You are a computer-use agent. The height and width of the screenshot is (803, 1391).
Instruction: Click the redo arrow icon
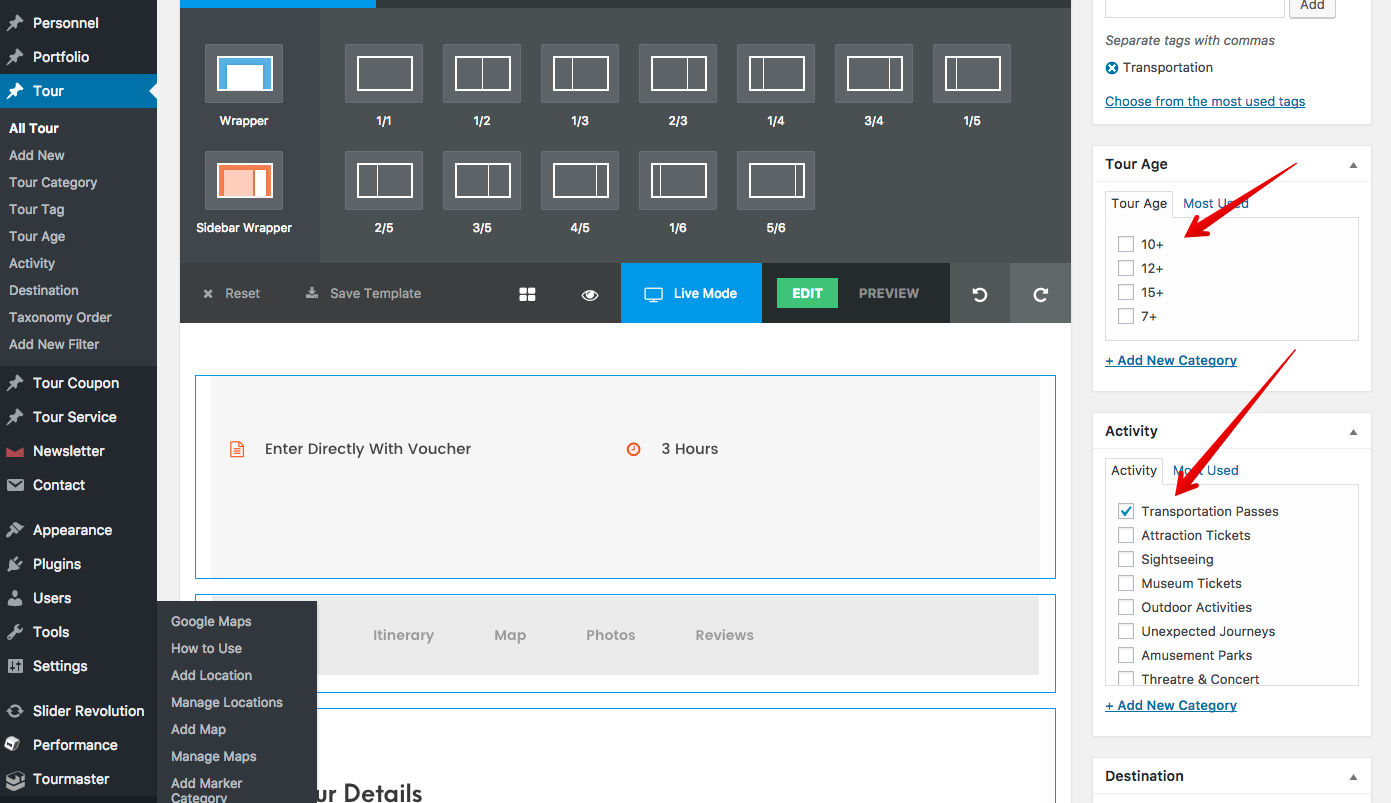click(1040, 294)
